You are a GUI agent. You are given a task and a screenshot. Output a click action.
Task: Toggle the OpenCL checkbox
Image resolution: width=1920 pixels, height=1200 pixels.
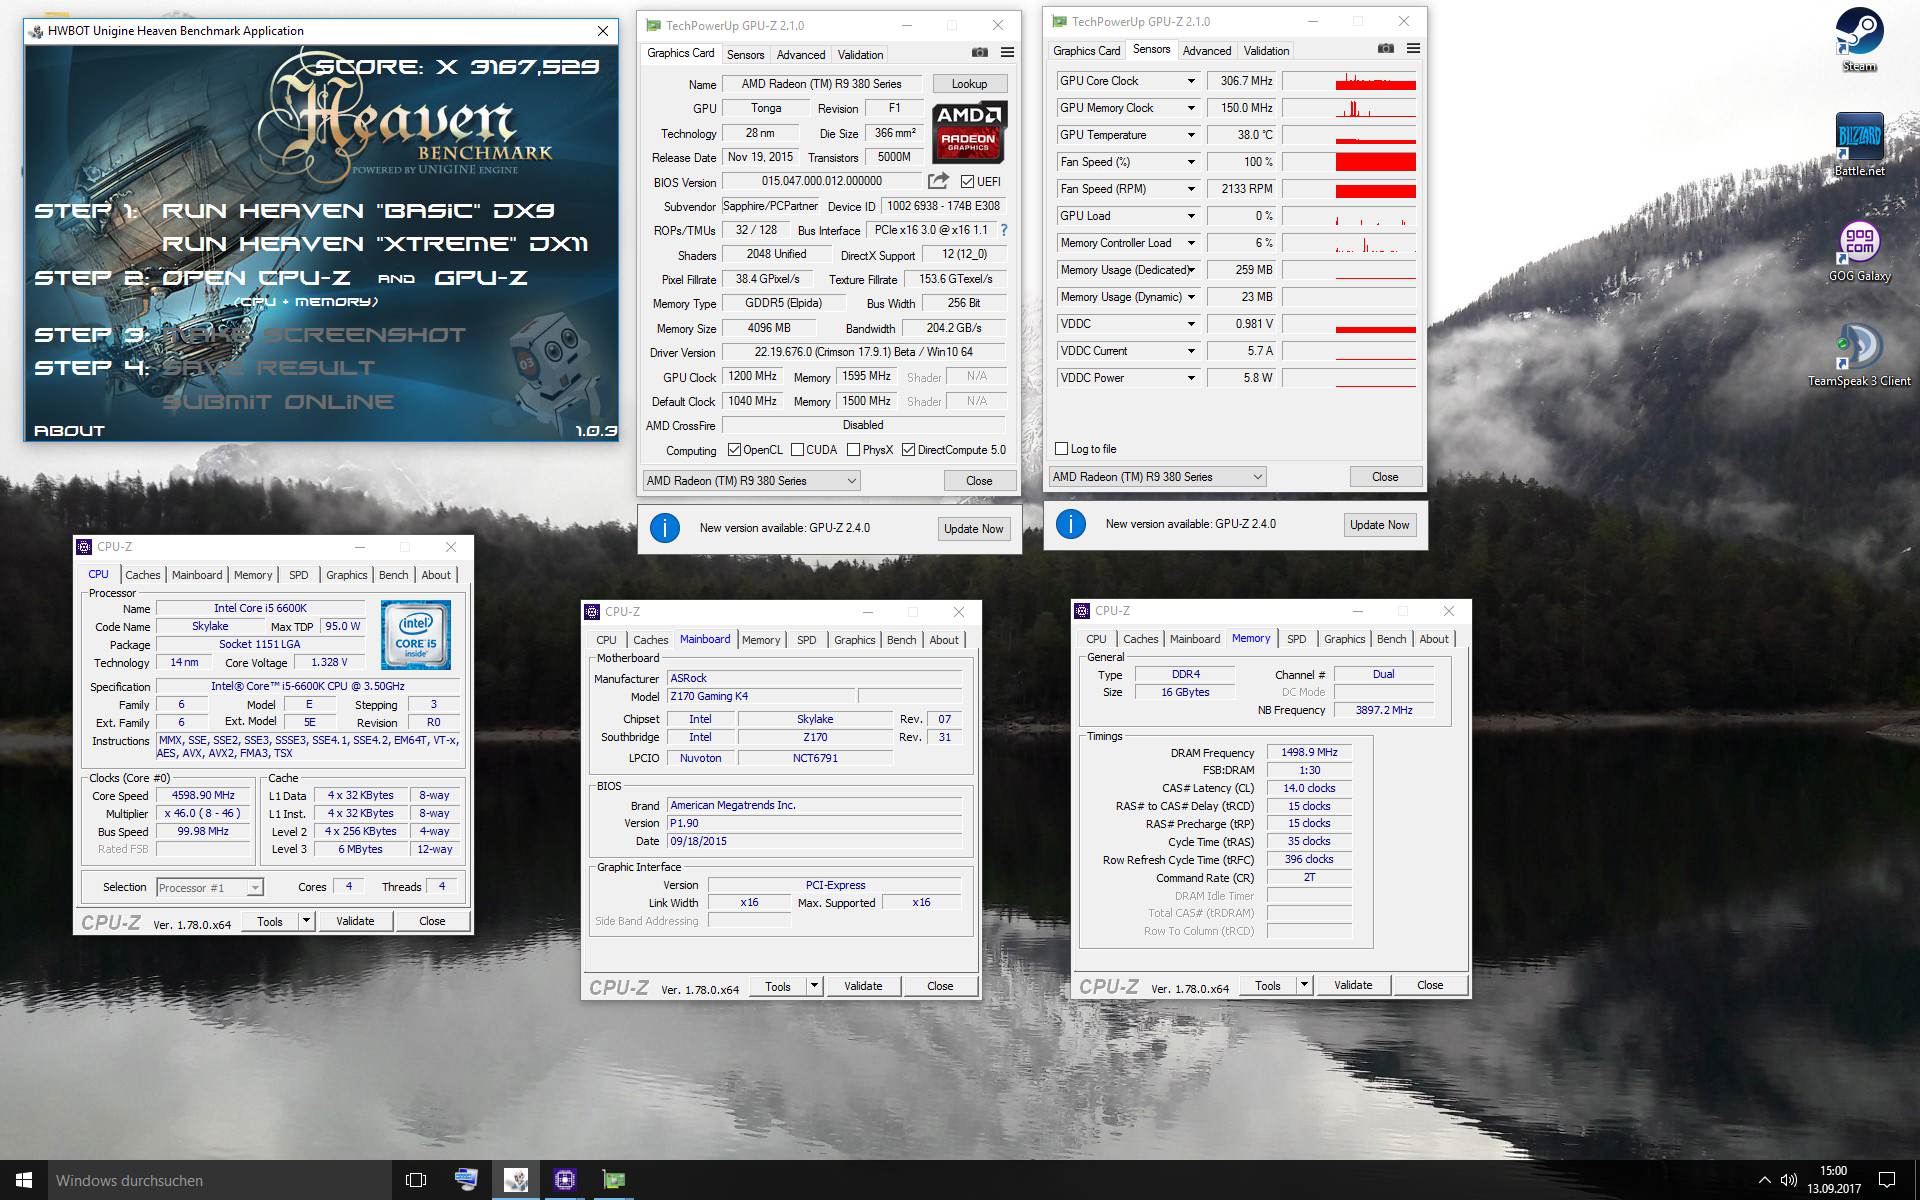click(734, 450)
